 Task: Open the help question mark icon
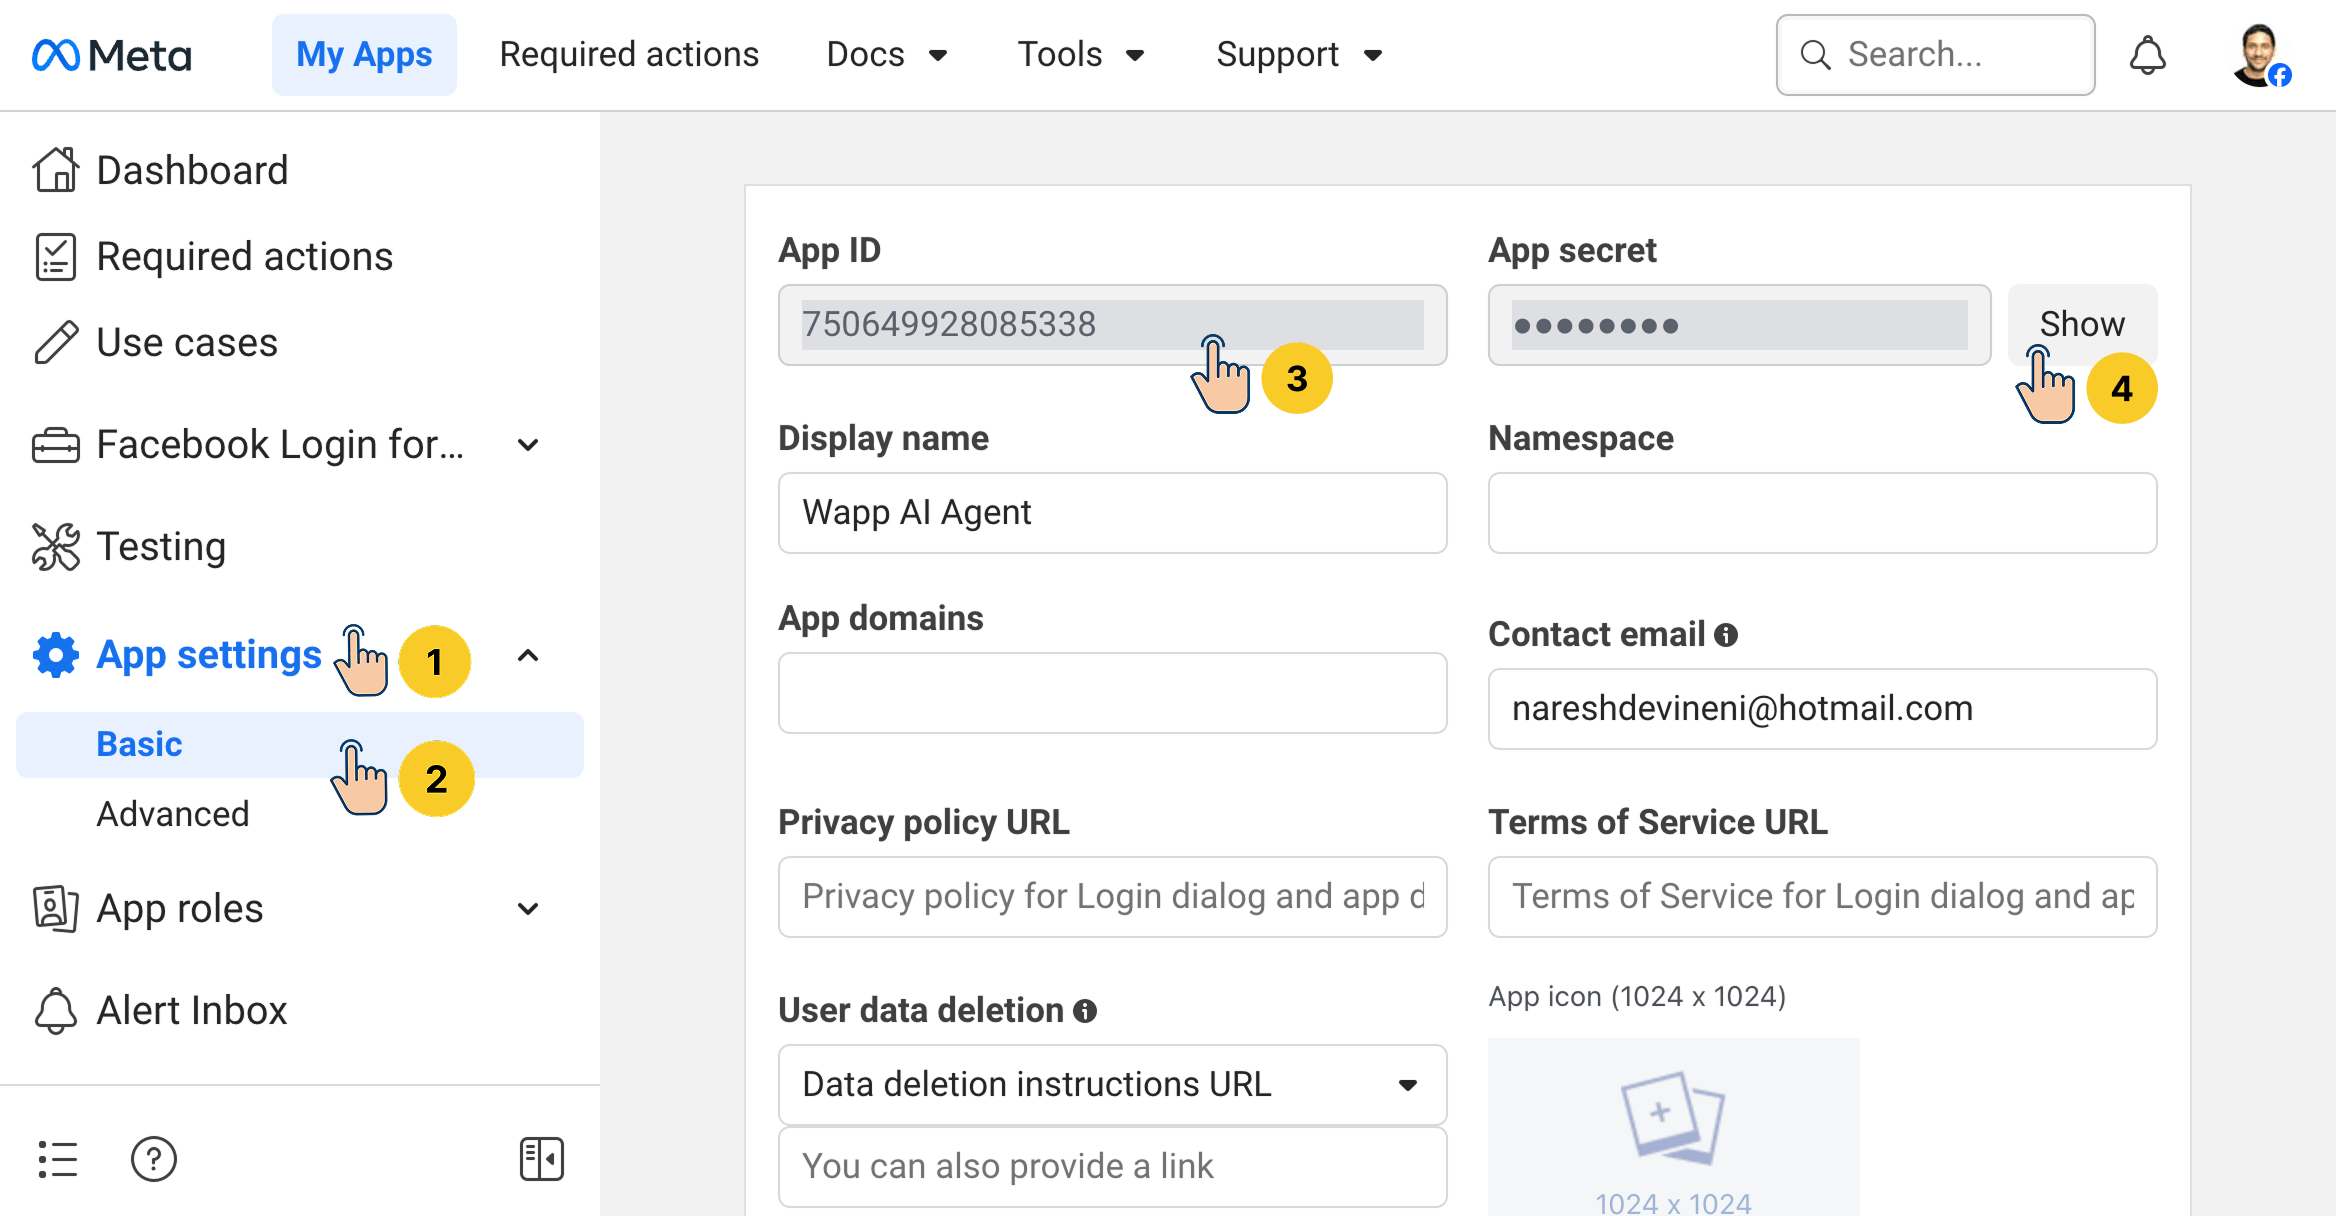(154, 1160)
